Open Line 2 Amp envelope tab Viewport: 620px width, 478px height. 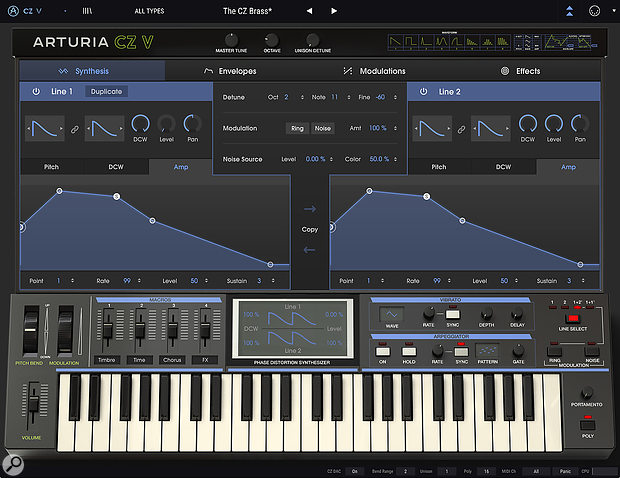click(568, 167)
